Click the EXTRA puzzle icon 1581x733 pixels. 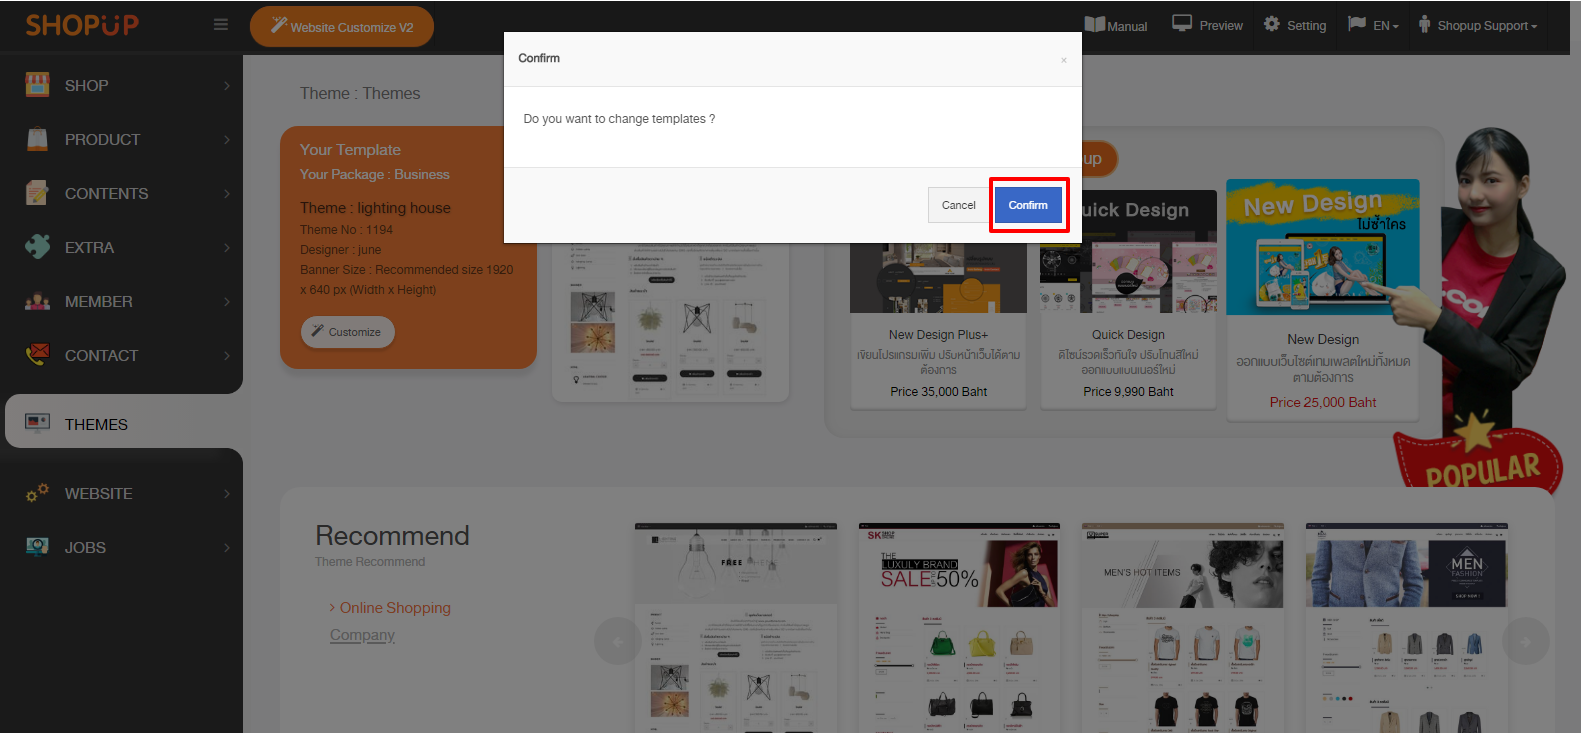pos(37,247)
